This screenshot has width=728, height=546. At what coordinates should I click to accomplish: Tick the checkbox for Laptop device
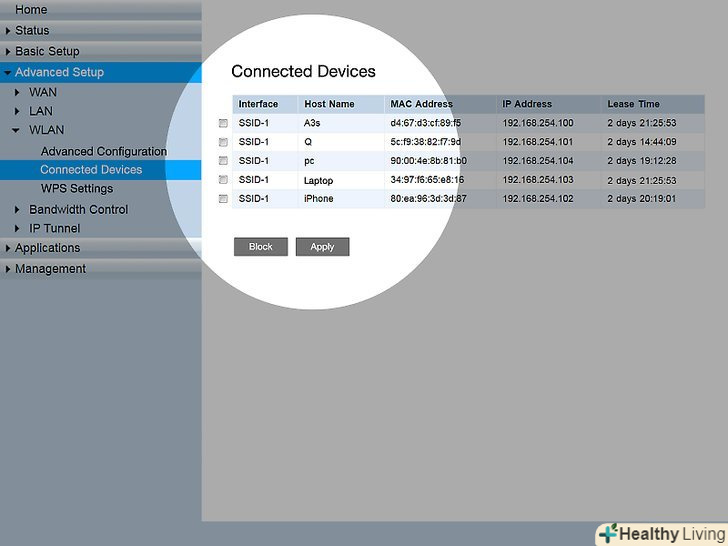(x=223, y=180)
